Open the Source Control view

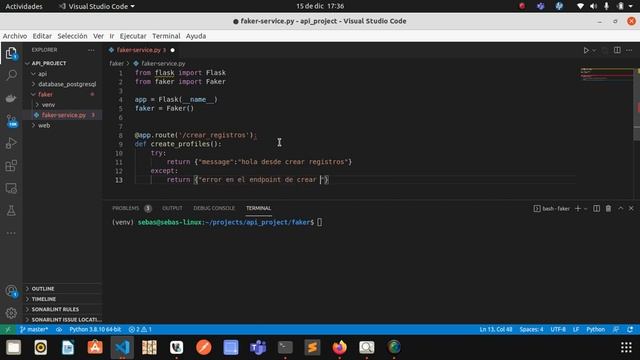pos(11,121)
